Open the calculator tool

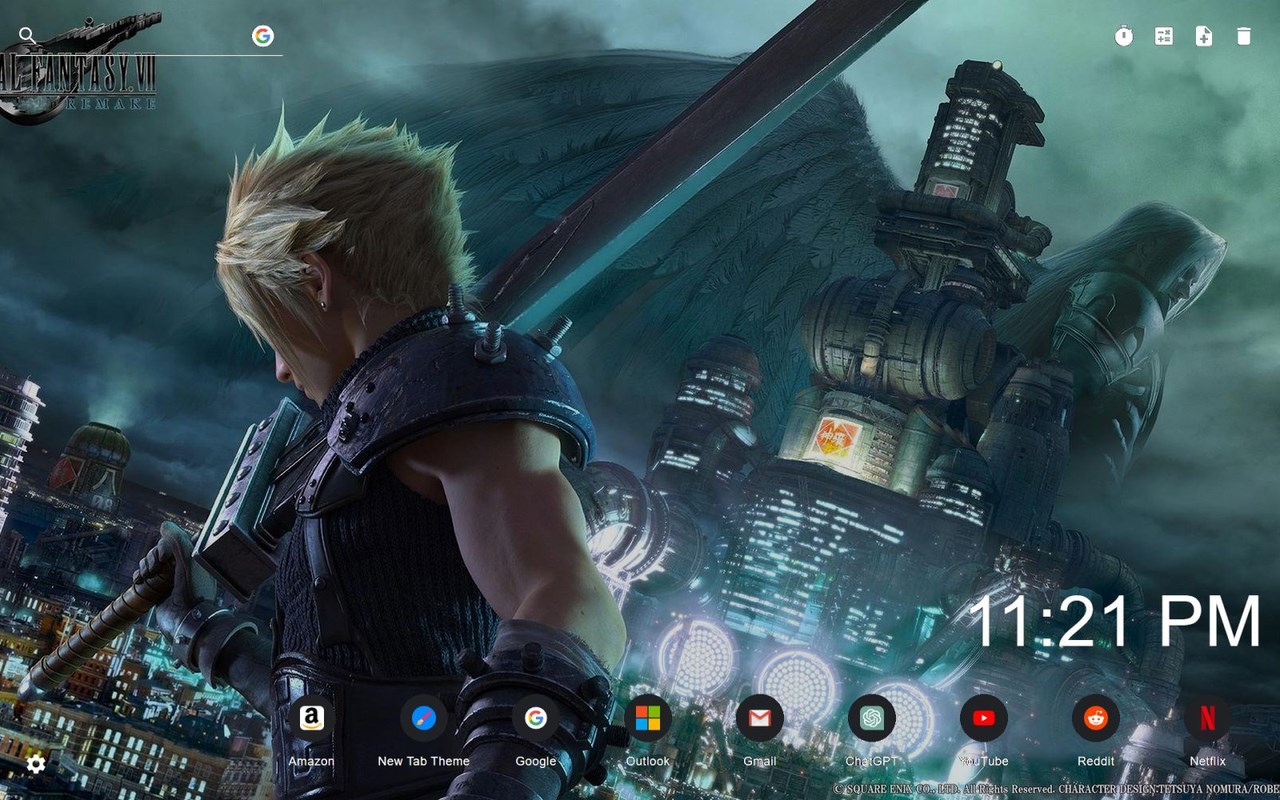[1164, 36]
